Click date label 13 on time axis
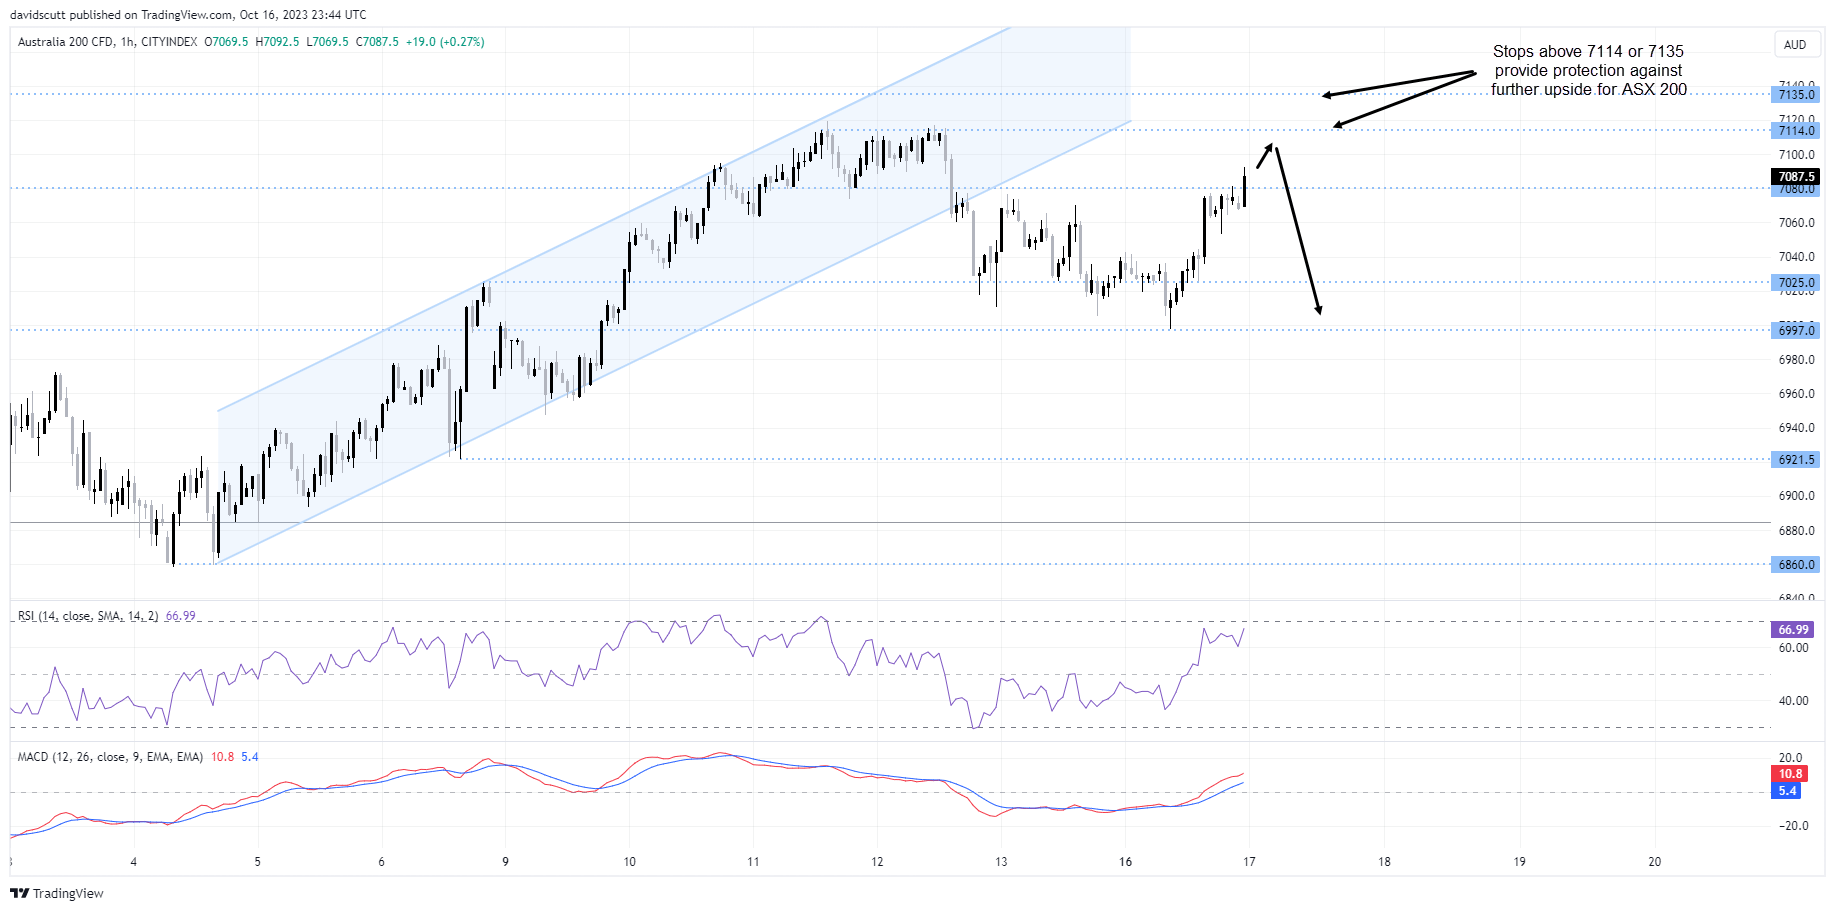 pyautogui.click(x=1001, y=861)
